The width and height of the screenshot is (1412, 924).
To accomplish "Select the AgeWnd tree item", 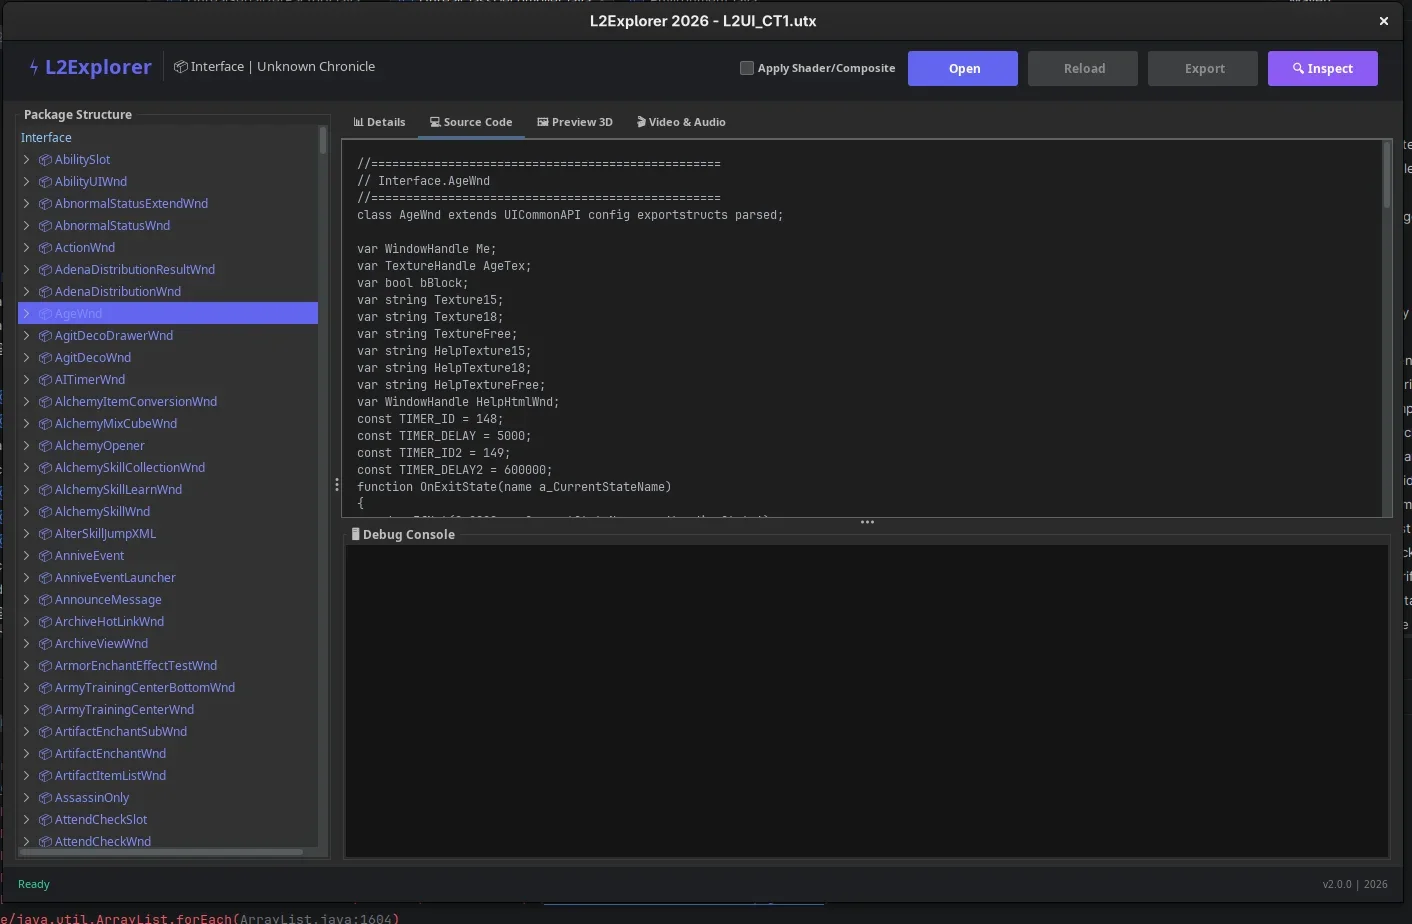I will (168, 314).
